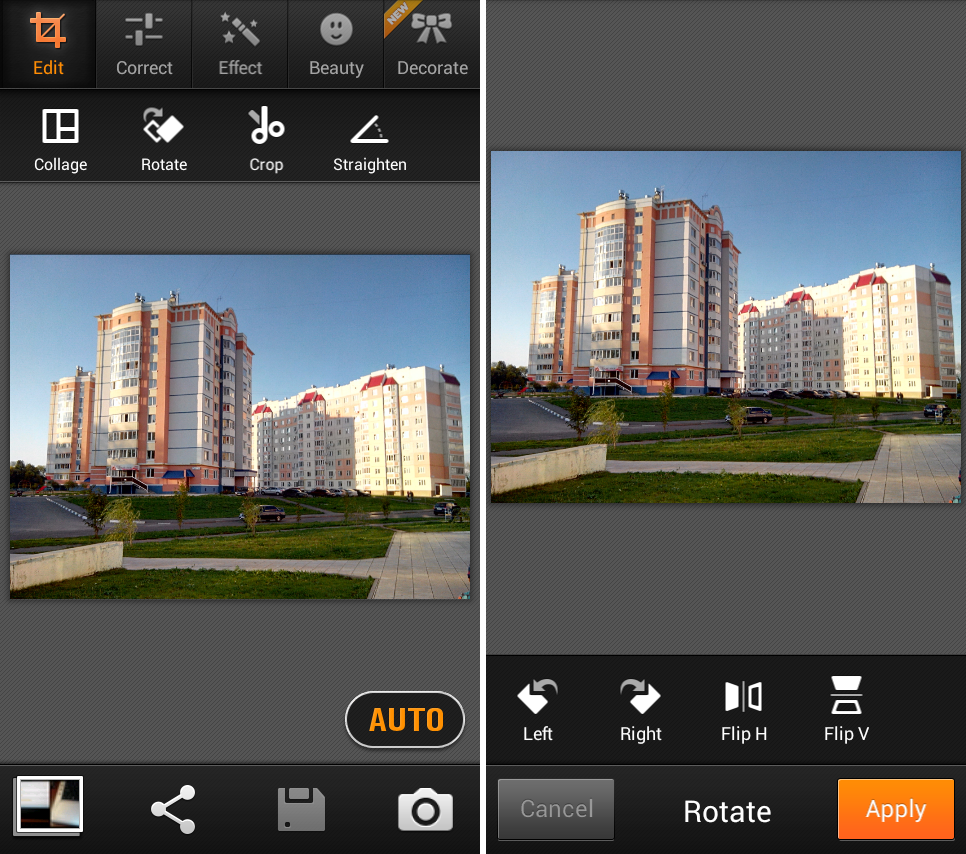This screenshot has height=854, width=966.
Task: Save photo with floppy disk icon
Action: coord(301,809)
